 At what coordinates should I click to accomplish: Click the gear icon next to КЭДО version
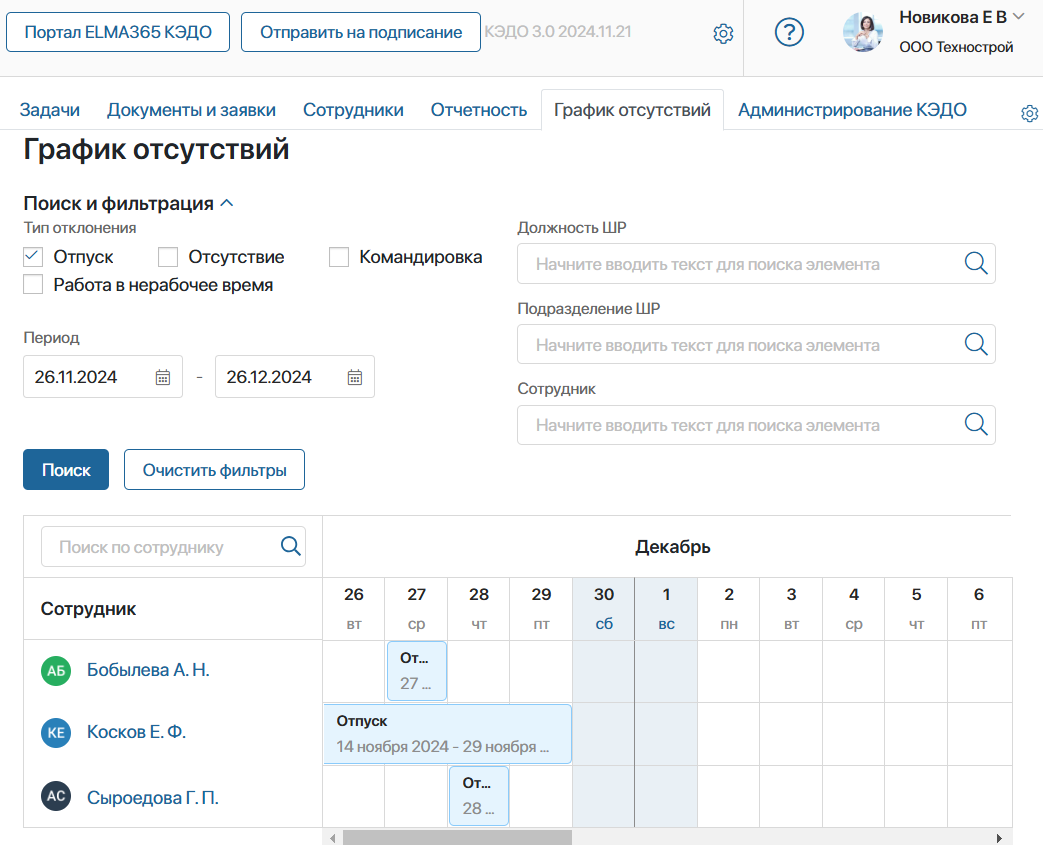[723, 33]
